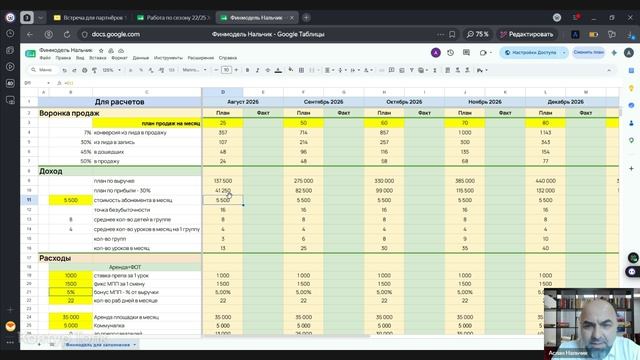This screenshot has height=360, width=640.
Task: Open the share access dropdown arrow
Action: click(564, 53)
